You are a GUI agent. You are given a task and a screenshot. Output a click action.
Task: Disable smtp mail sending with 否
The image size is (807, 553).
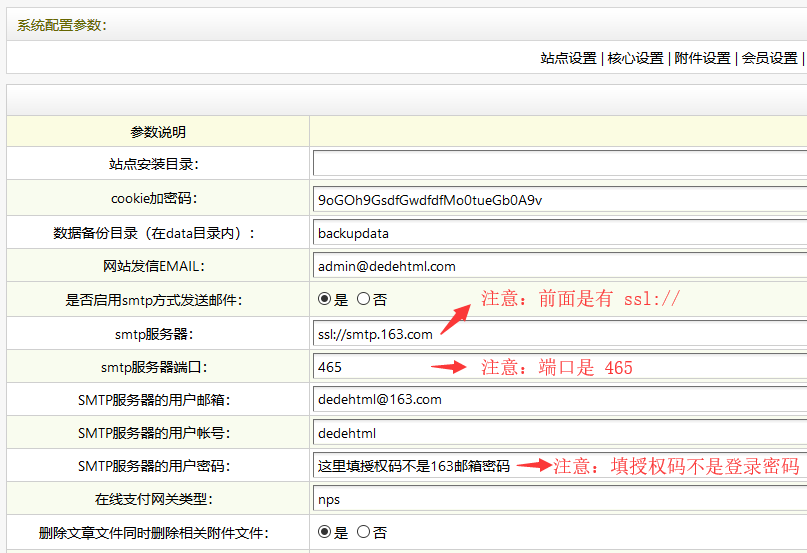pos(363,299)
